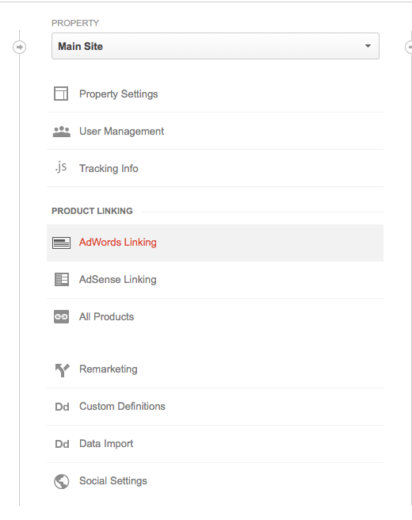
Task: Click the left column circular arrow connector
Action: (19, 47)
